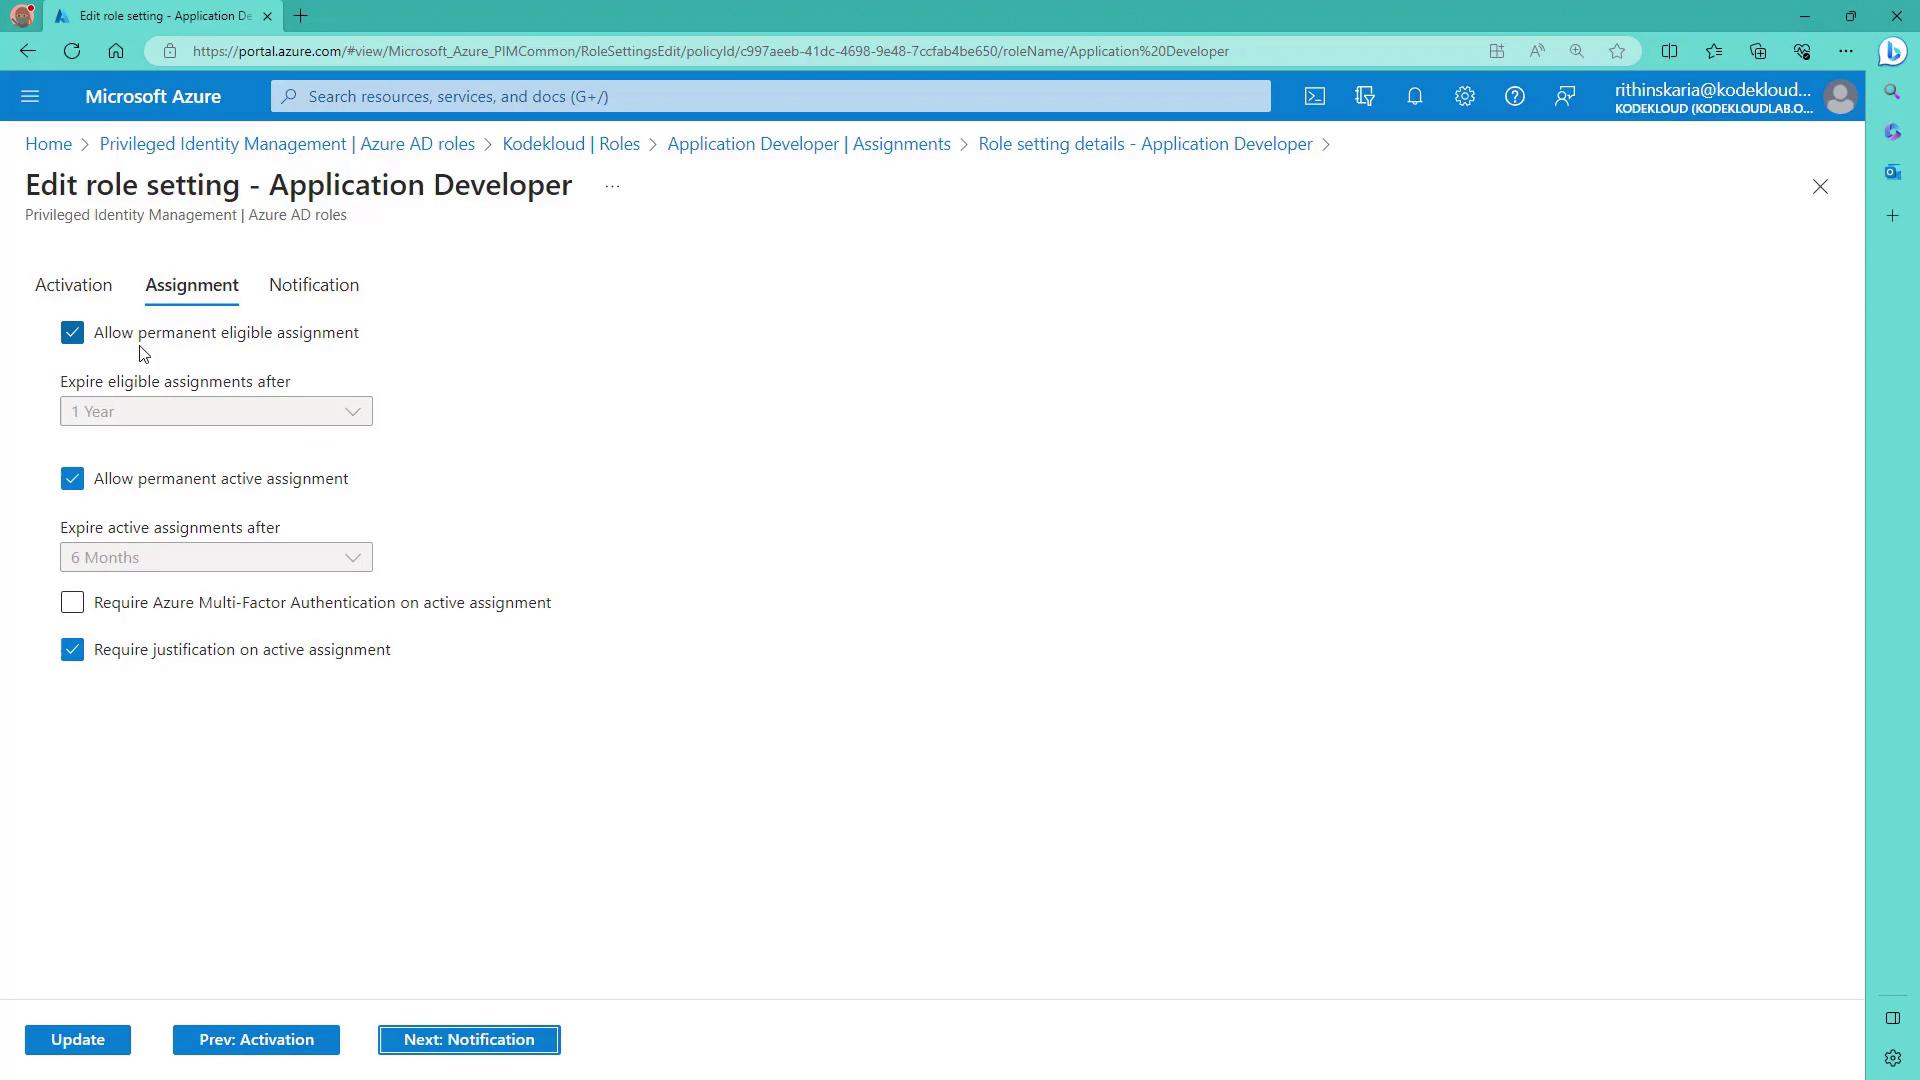
Task: Click the rithinskaria@kodekloud account name
Action: coord(1712,90)
